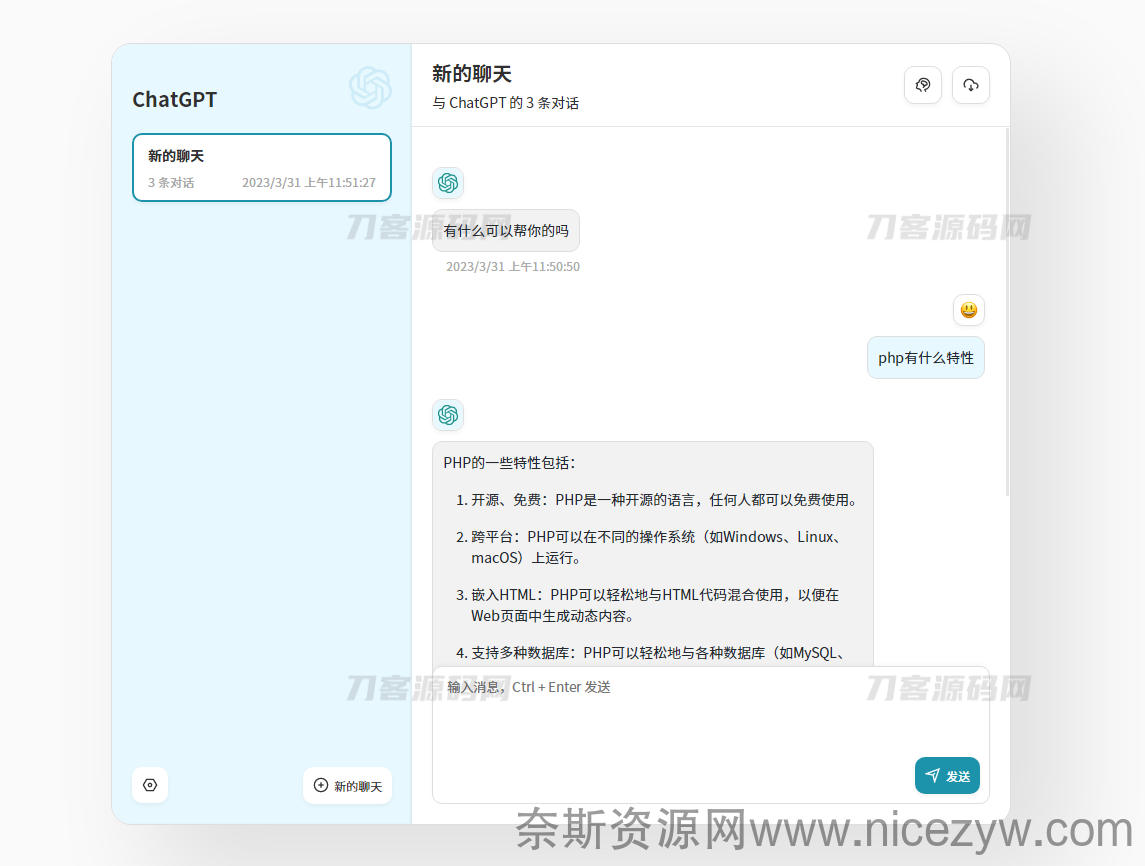Select the 新的聊天 conversation card in the sidebar
The height and width of the screenshot is (866, 1145).
pyautogui.click(x=261, y=167)
